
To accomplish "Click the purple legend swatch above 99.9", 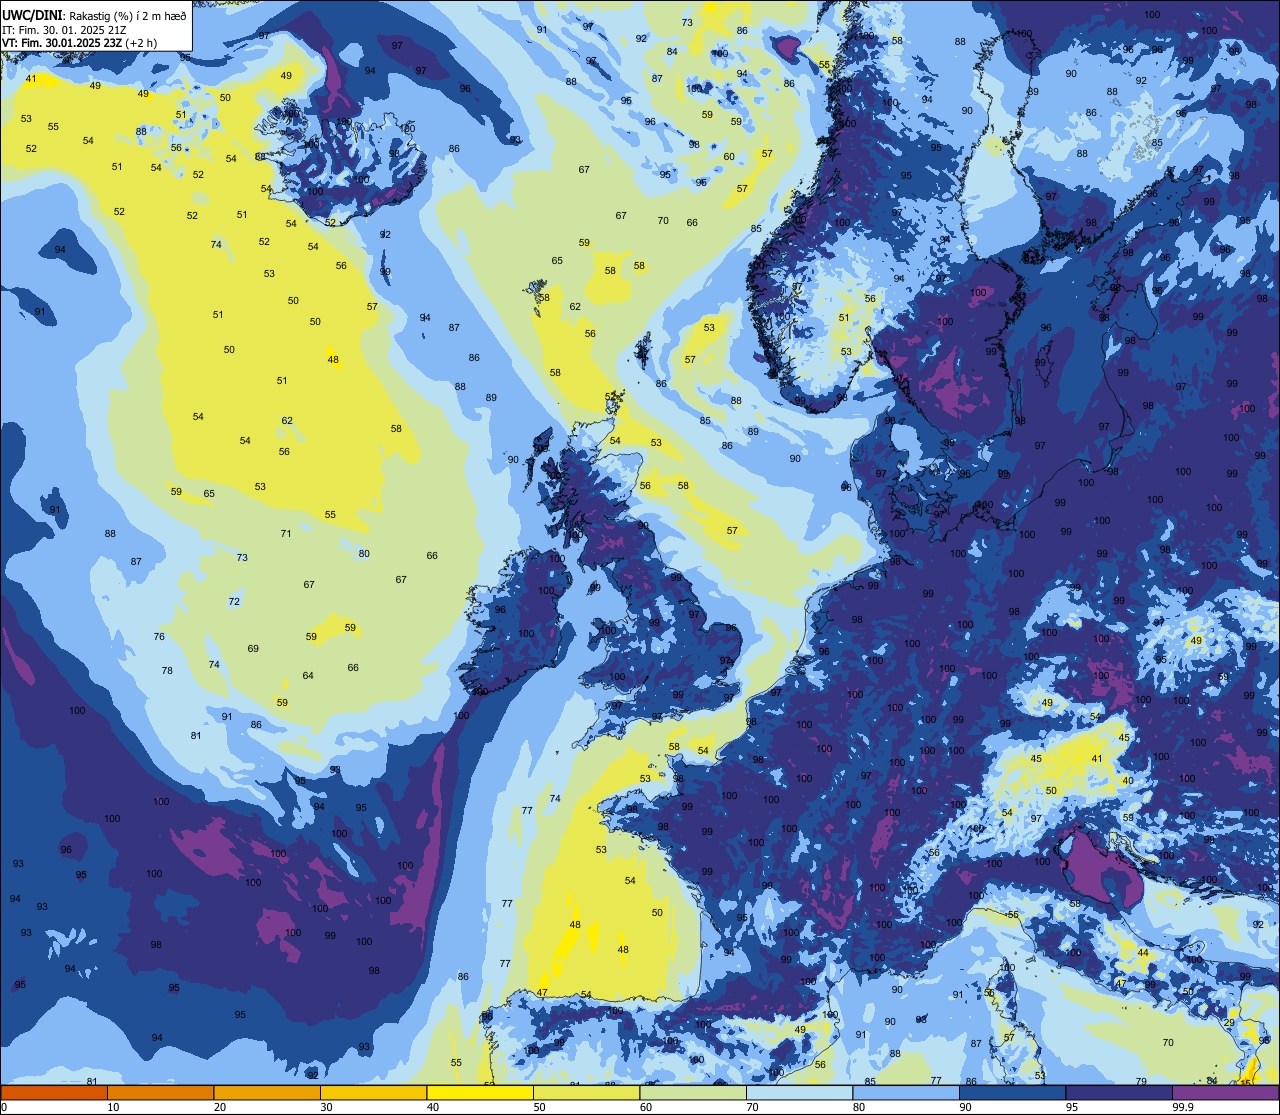I will [1225, 1092].
